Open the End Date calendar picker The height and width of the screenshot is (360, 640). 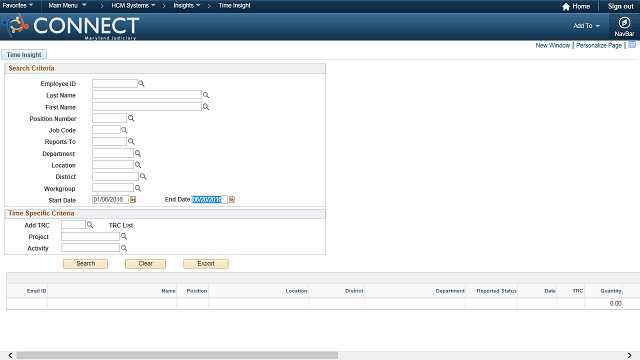pos(232,200)
